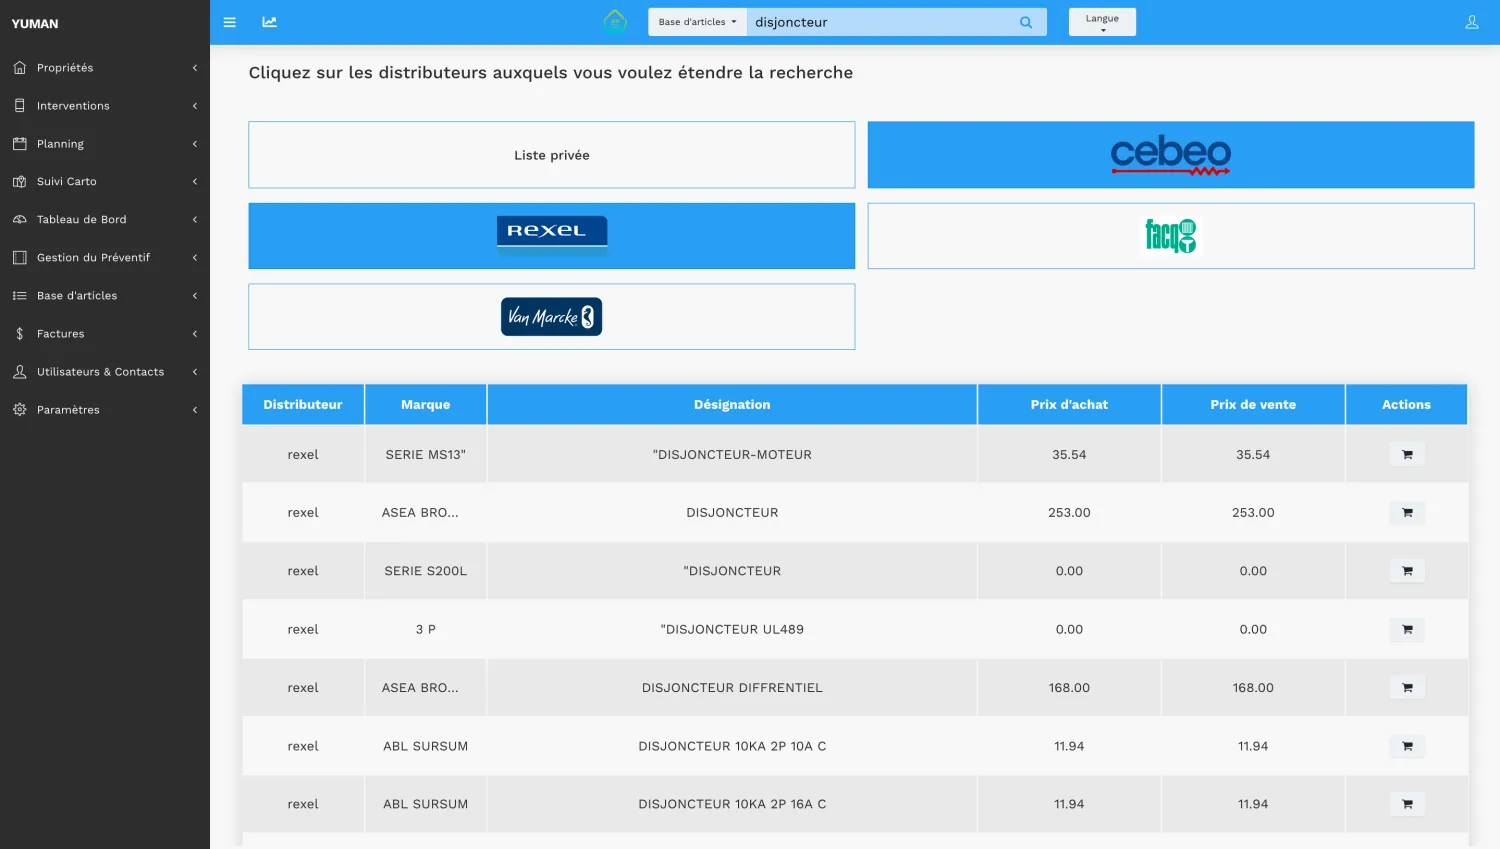Add DISJONCTEUR 10KA 2P 10A C to cart

(x=1407, y=746)
